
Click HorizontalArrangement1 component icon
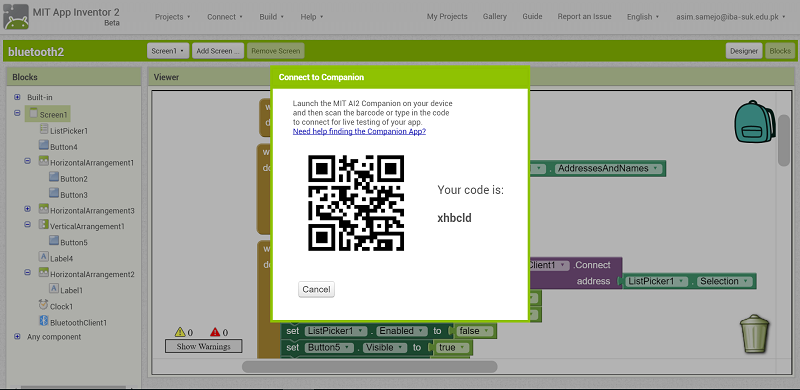(44, 161)
